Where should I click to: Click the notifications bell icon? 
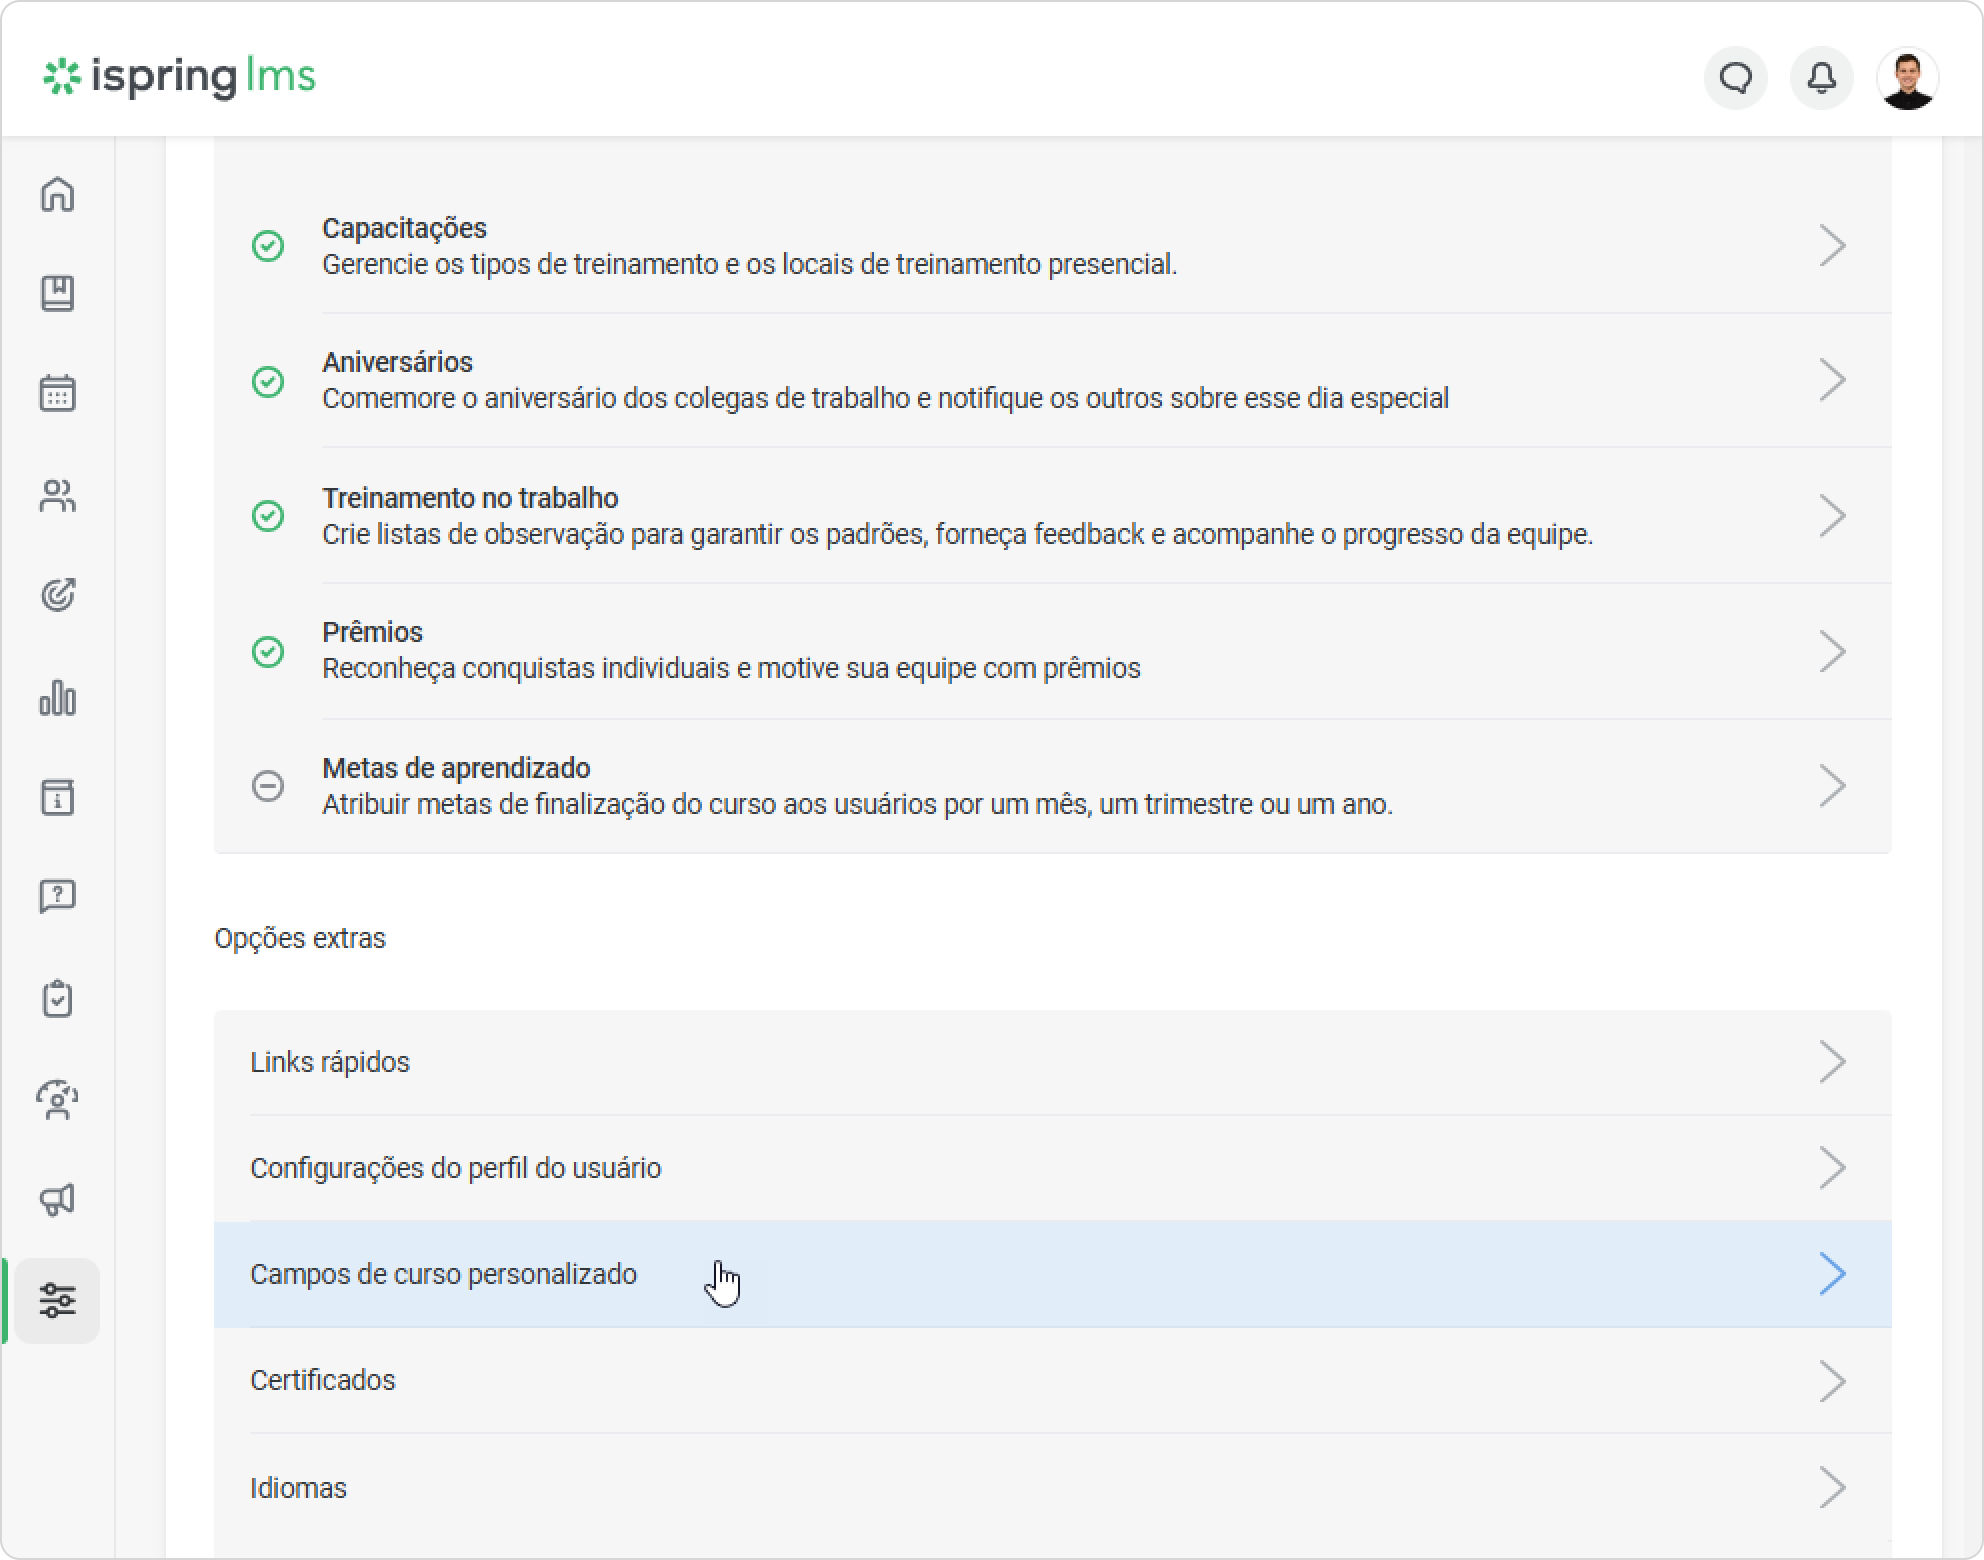coord(1822,78)
